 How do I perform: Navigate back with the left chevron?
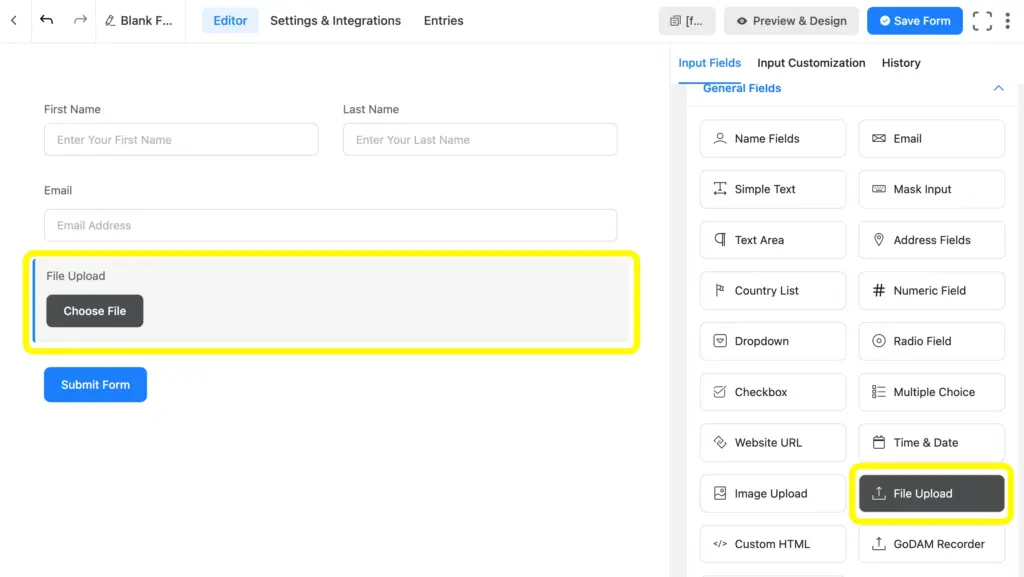pyautogui.click(x=13, y=19)
